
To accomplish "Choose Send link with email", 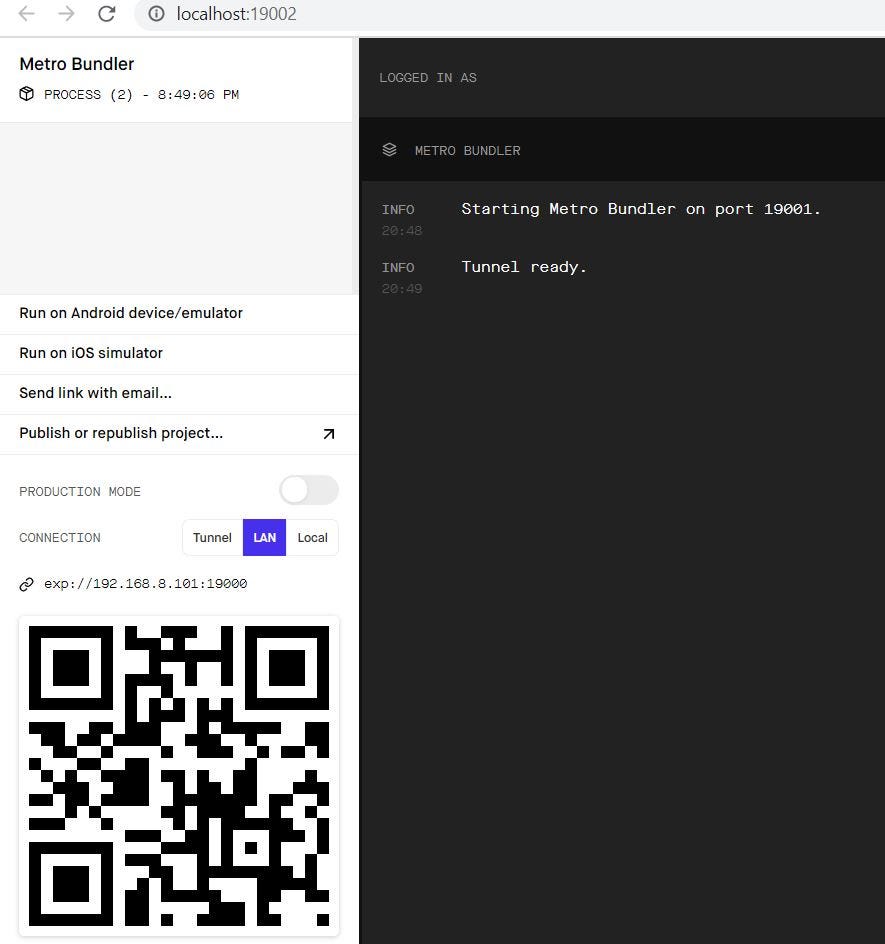I will 95,393.
